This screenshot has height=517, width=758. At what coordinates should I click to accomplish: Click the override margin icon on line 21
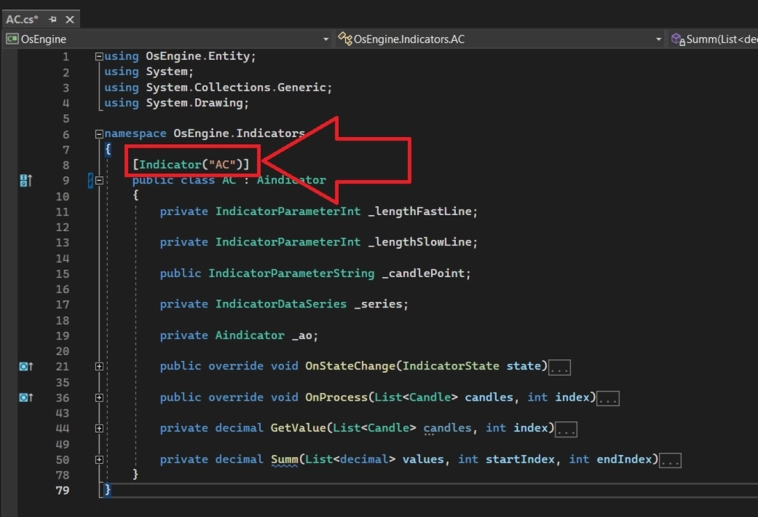coord(26,367)
